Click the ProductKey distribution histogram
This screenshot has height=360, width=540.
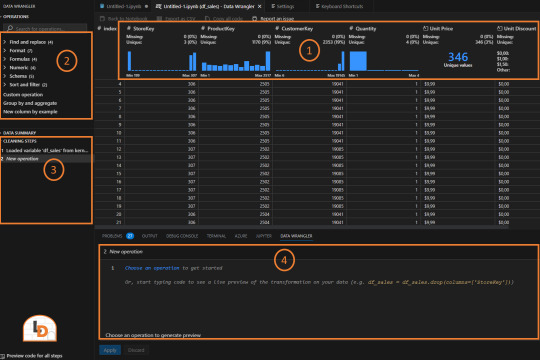(x=236, y=61)
